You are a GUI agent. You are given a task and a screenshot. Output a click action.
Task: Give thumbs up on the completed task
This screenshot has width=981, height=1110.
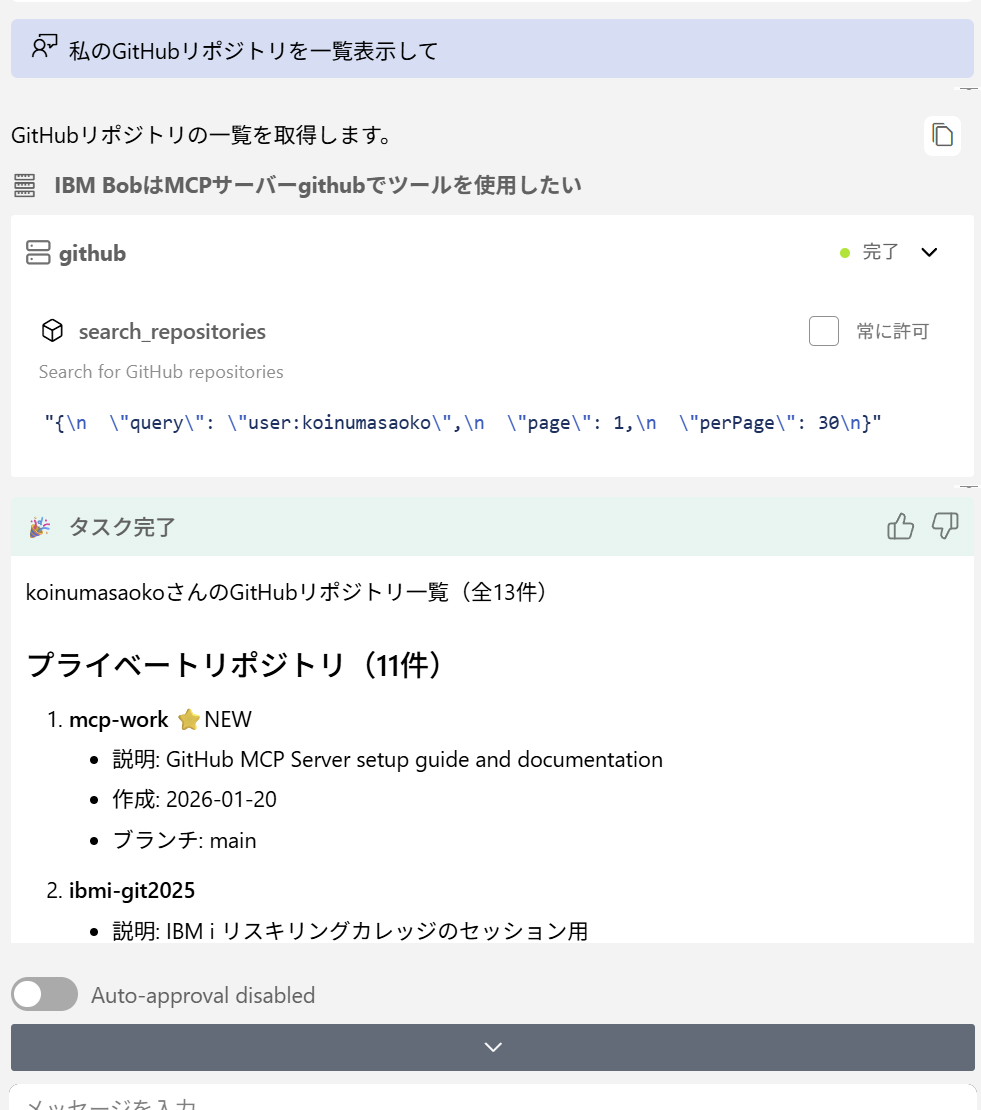click(x=899, y=526)
